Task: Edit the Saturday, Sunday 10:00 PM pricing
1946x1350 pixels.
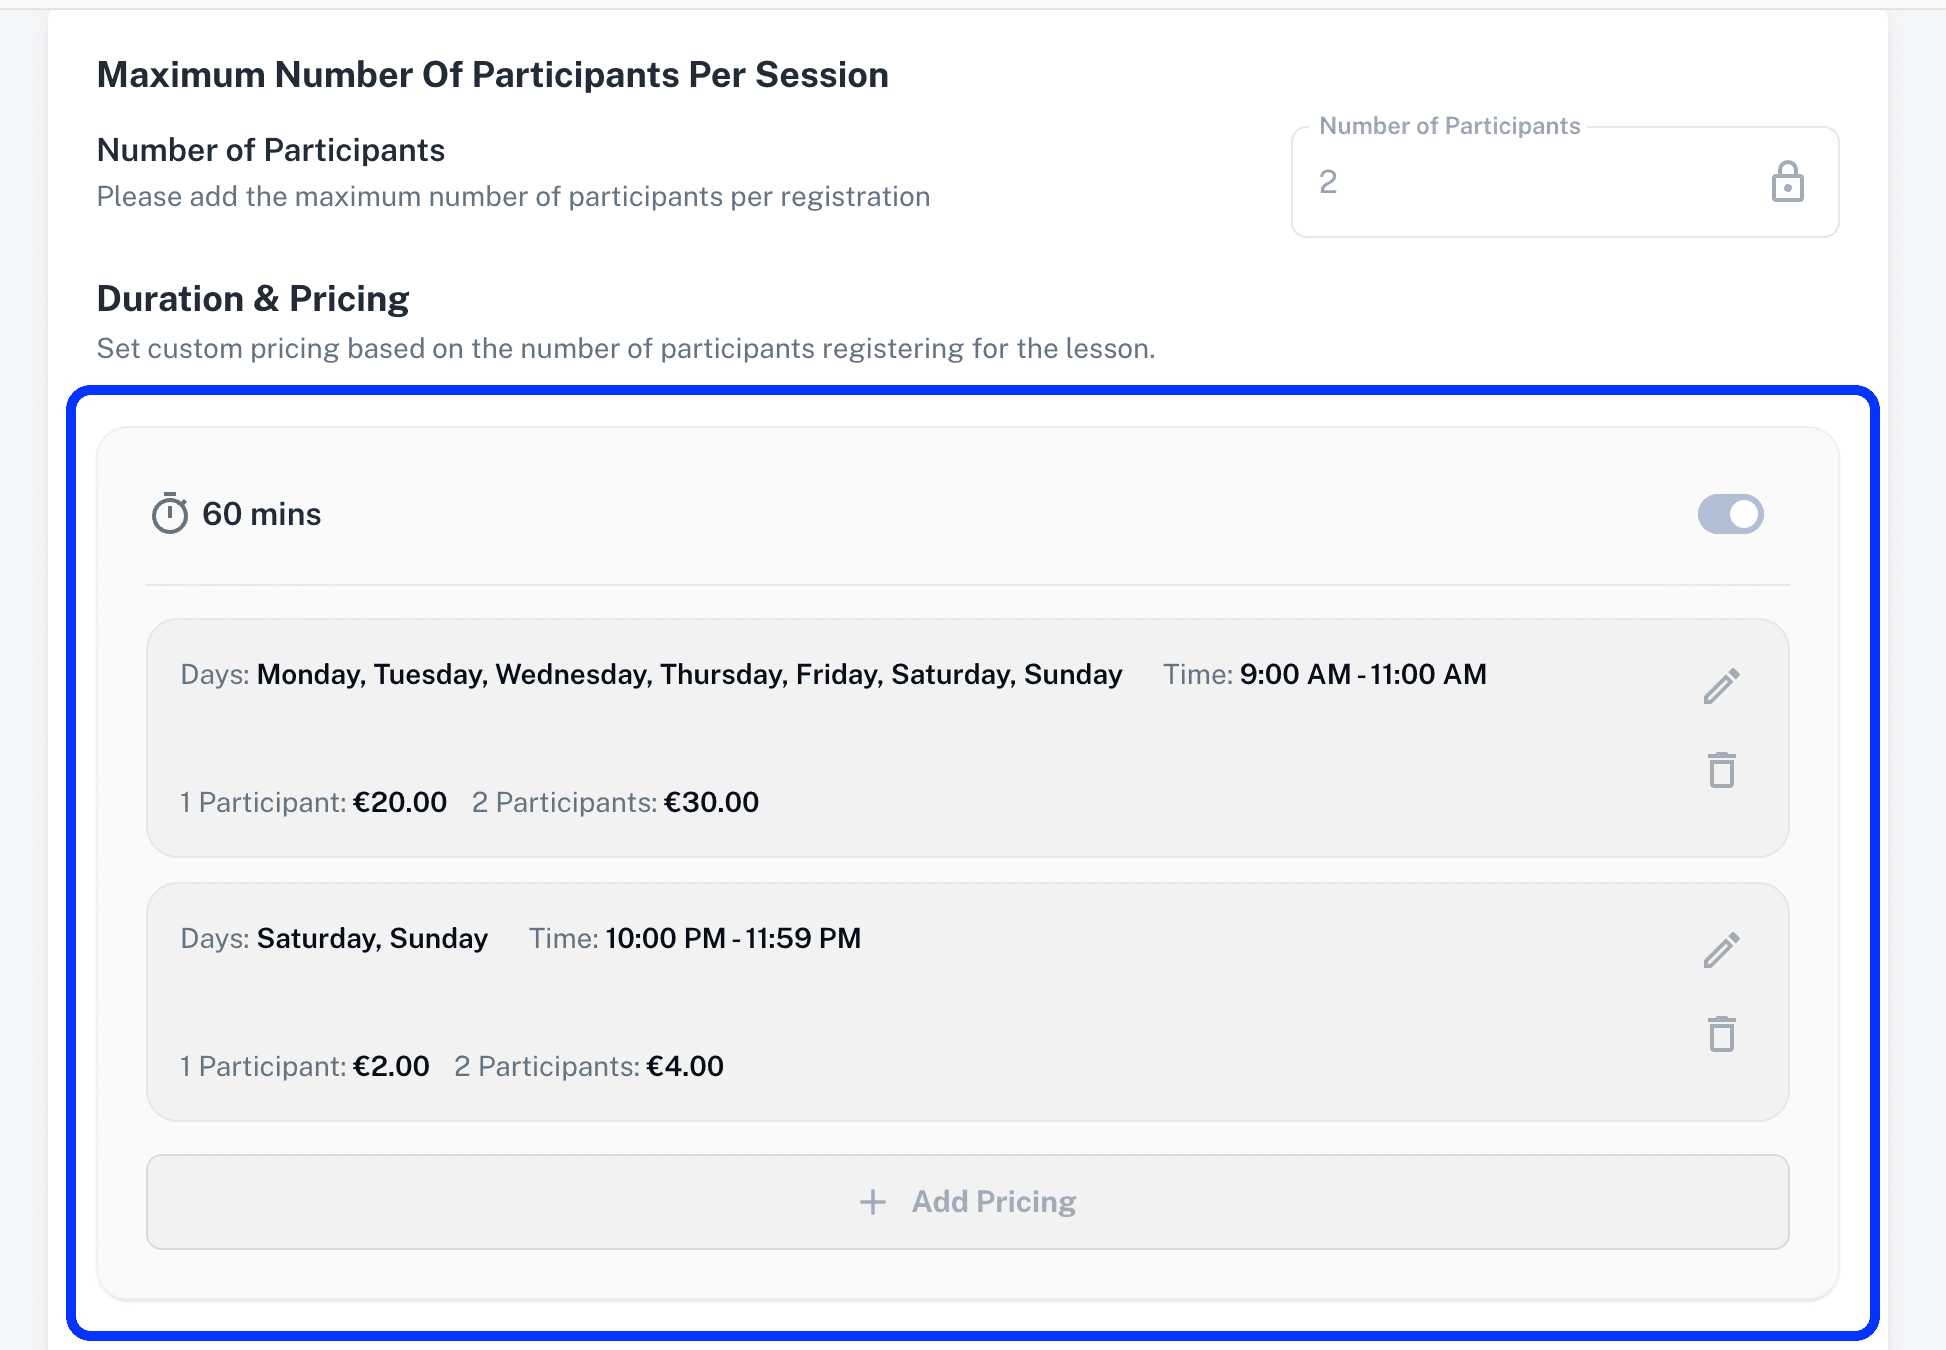Action: [x=1721, y=951]
